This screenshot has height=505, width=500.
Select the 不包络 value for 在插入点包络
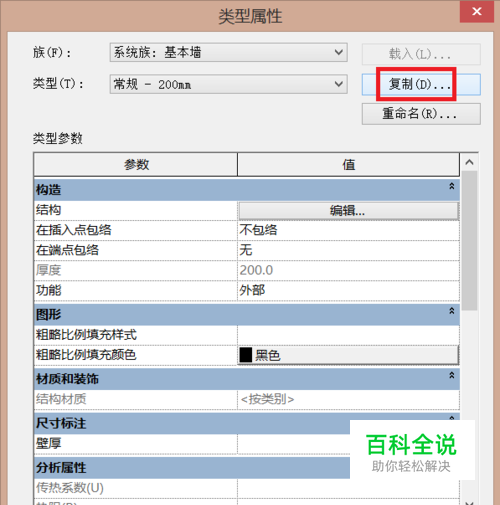348,230
